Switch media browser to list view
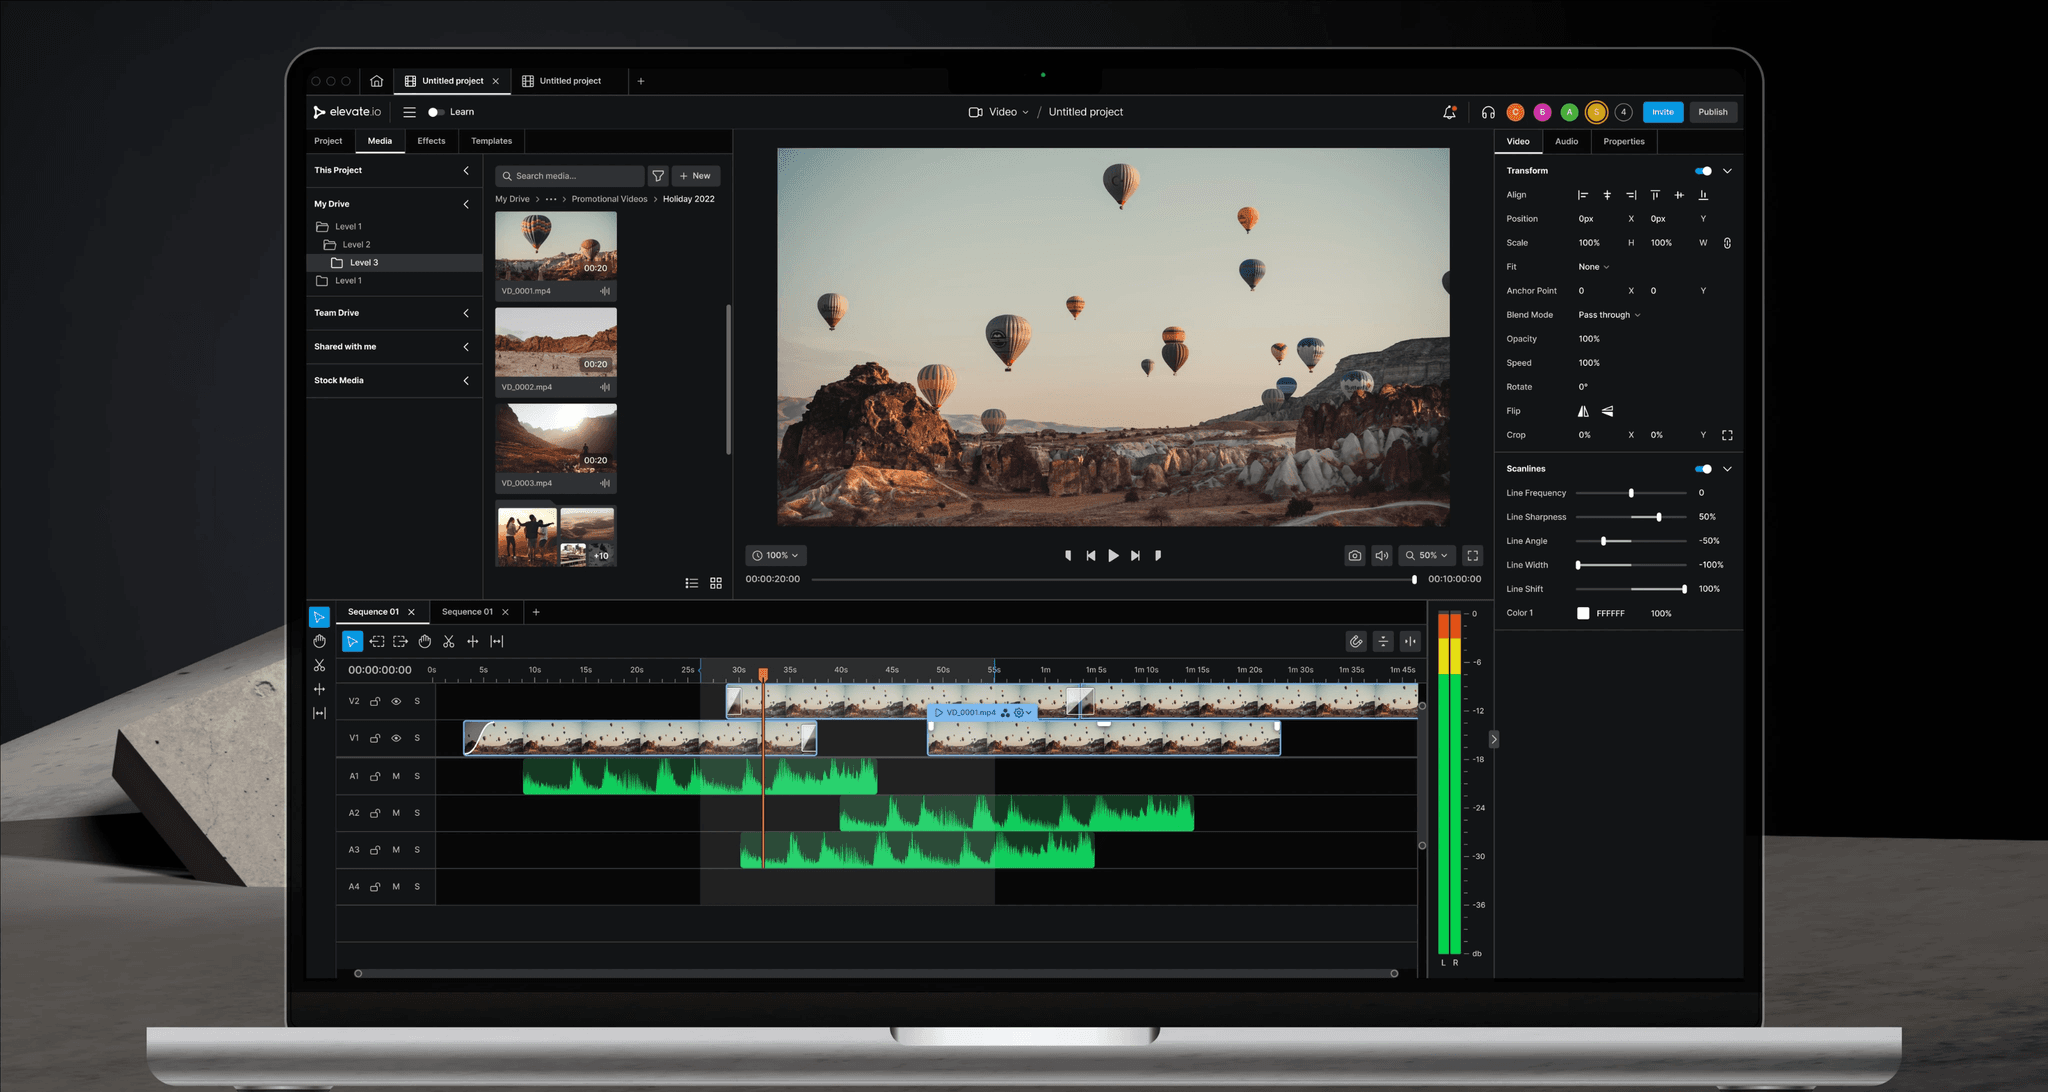The image size is (2048, 1092). pyautogui.click(x=691, y=583)
